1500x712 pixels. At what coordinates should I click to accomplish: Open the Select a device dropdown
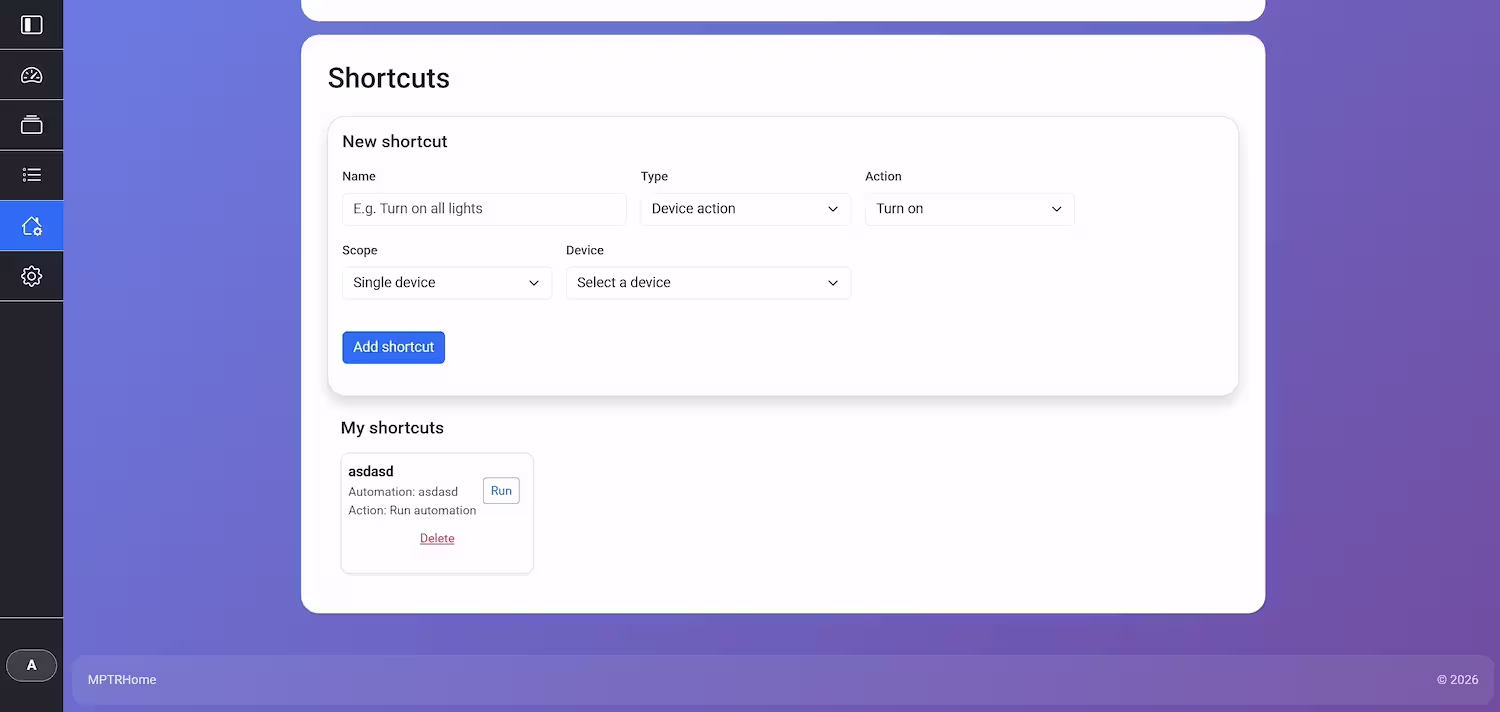(x=707, y=283)
